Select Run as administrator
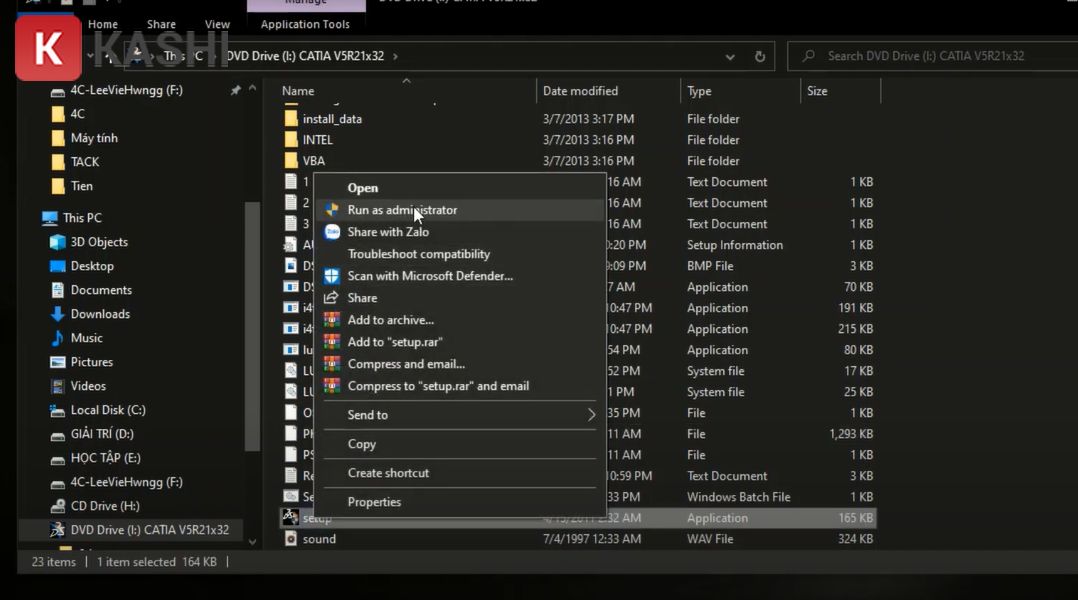 point(402,210)
